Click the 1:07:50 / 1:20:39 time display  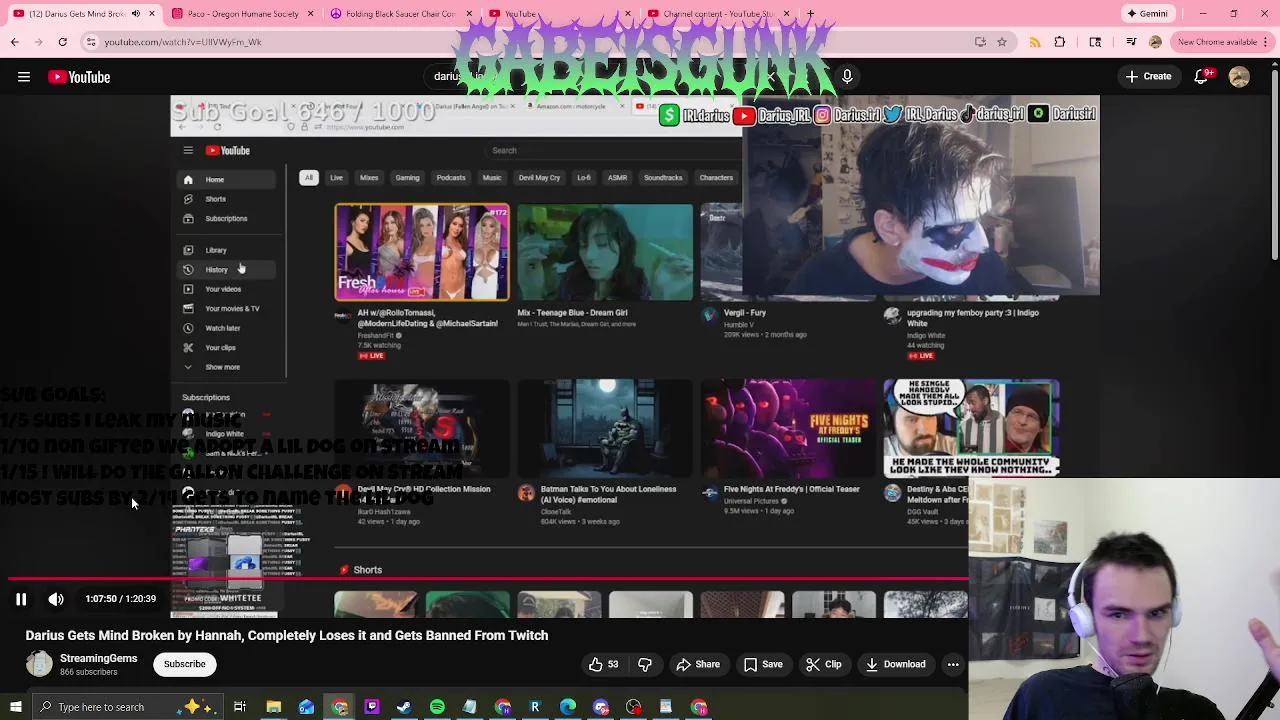point(121,599)
